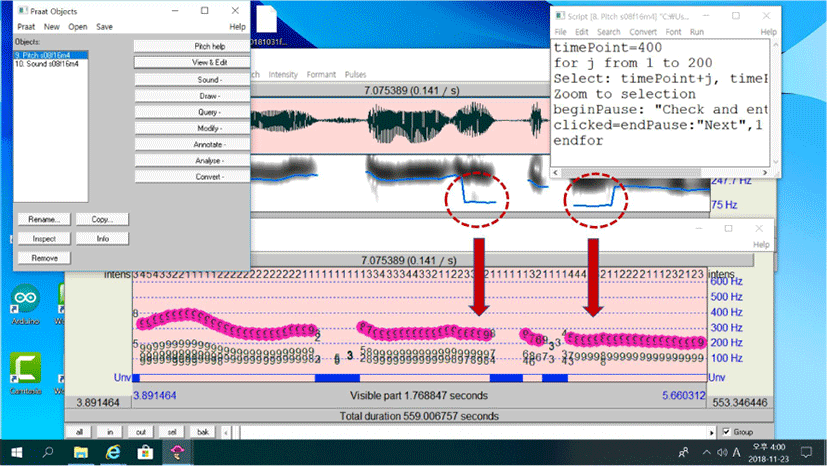Expand the Modify - submenu button
The image size is (827, 466).
(x=191, y=128)
